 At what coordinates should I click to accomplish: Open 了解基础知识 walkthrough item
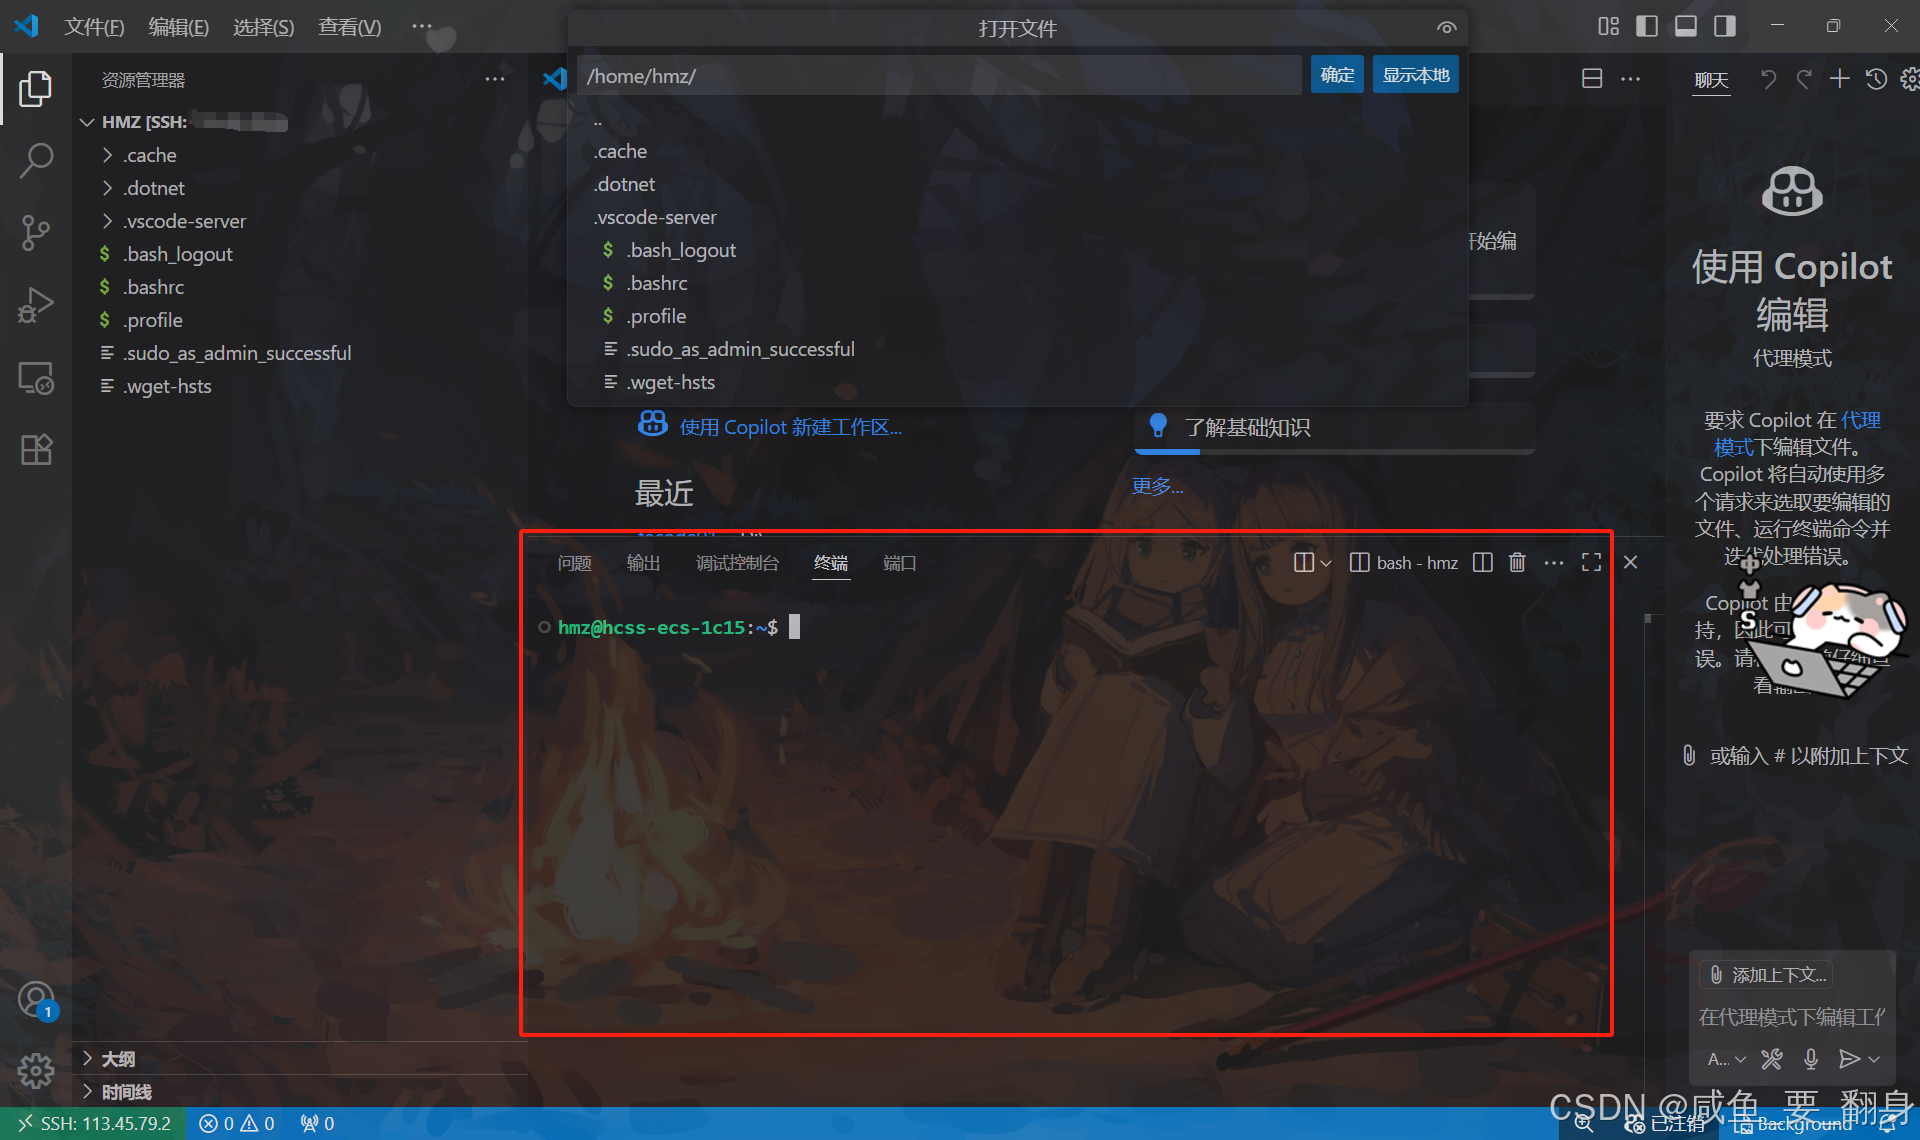1335,427
